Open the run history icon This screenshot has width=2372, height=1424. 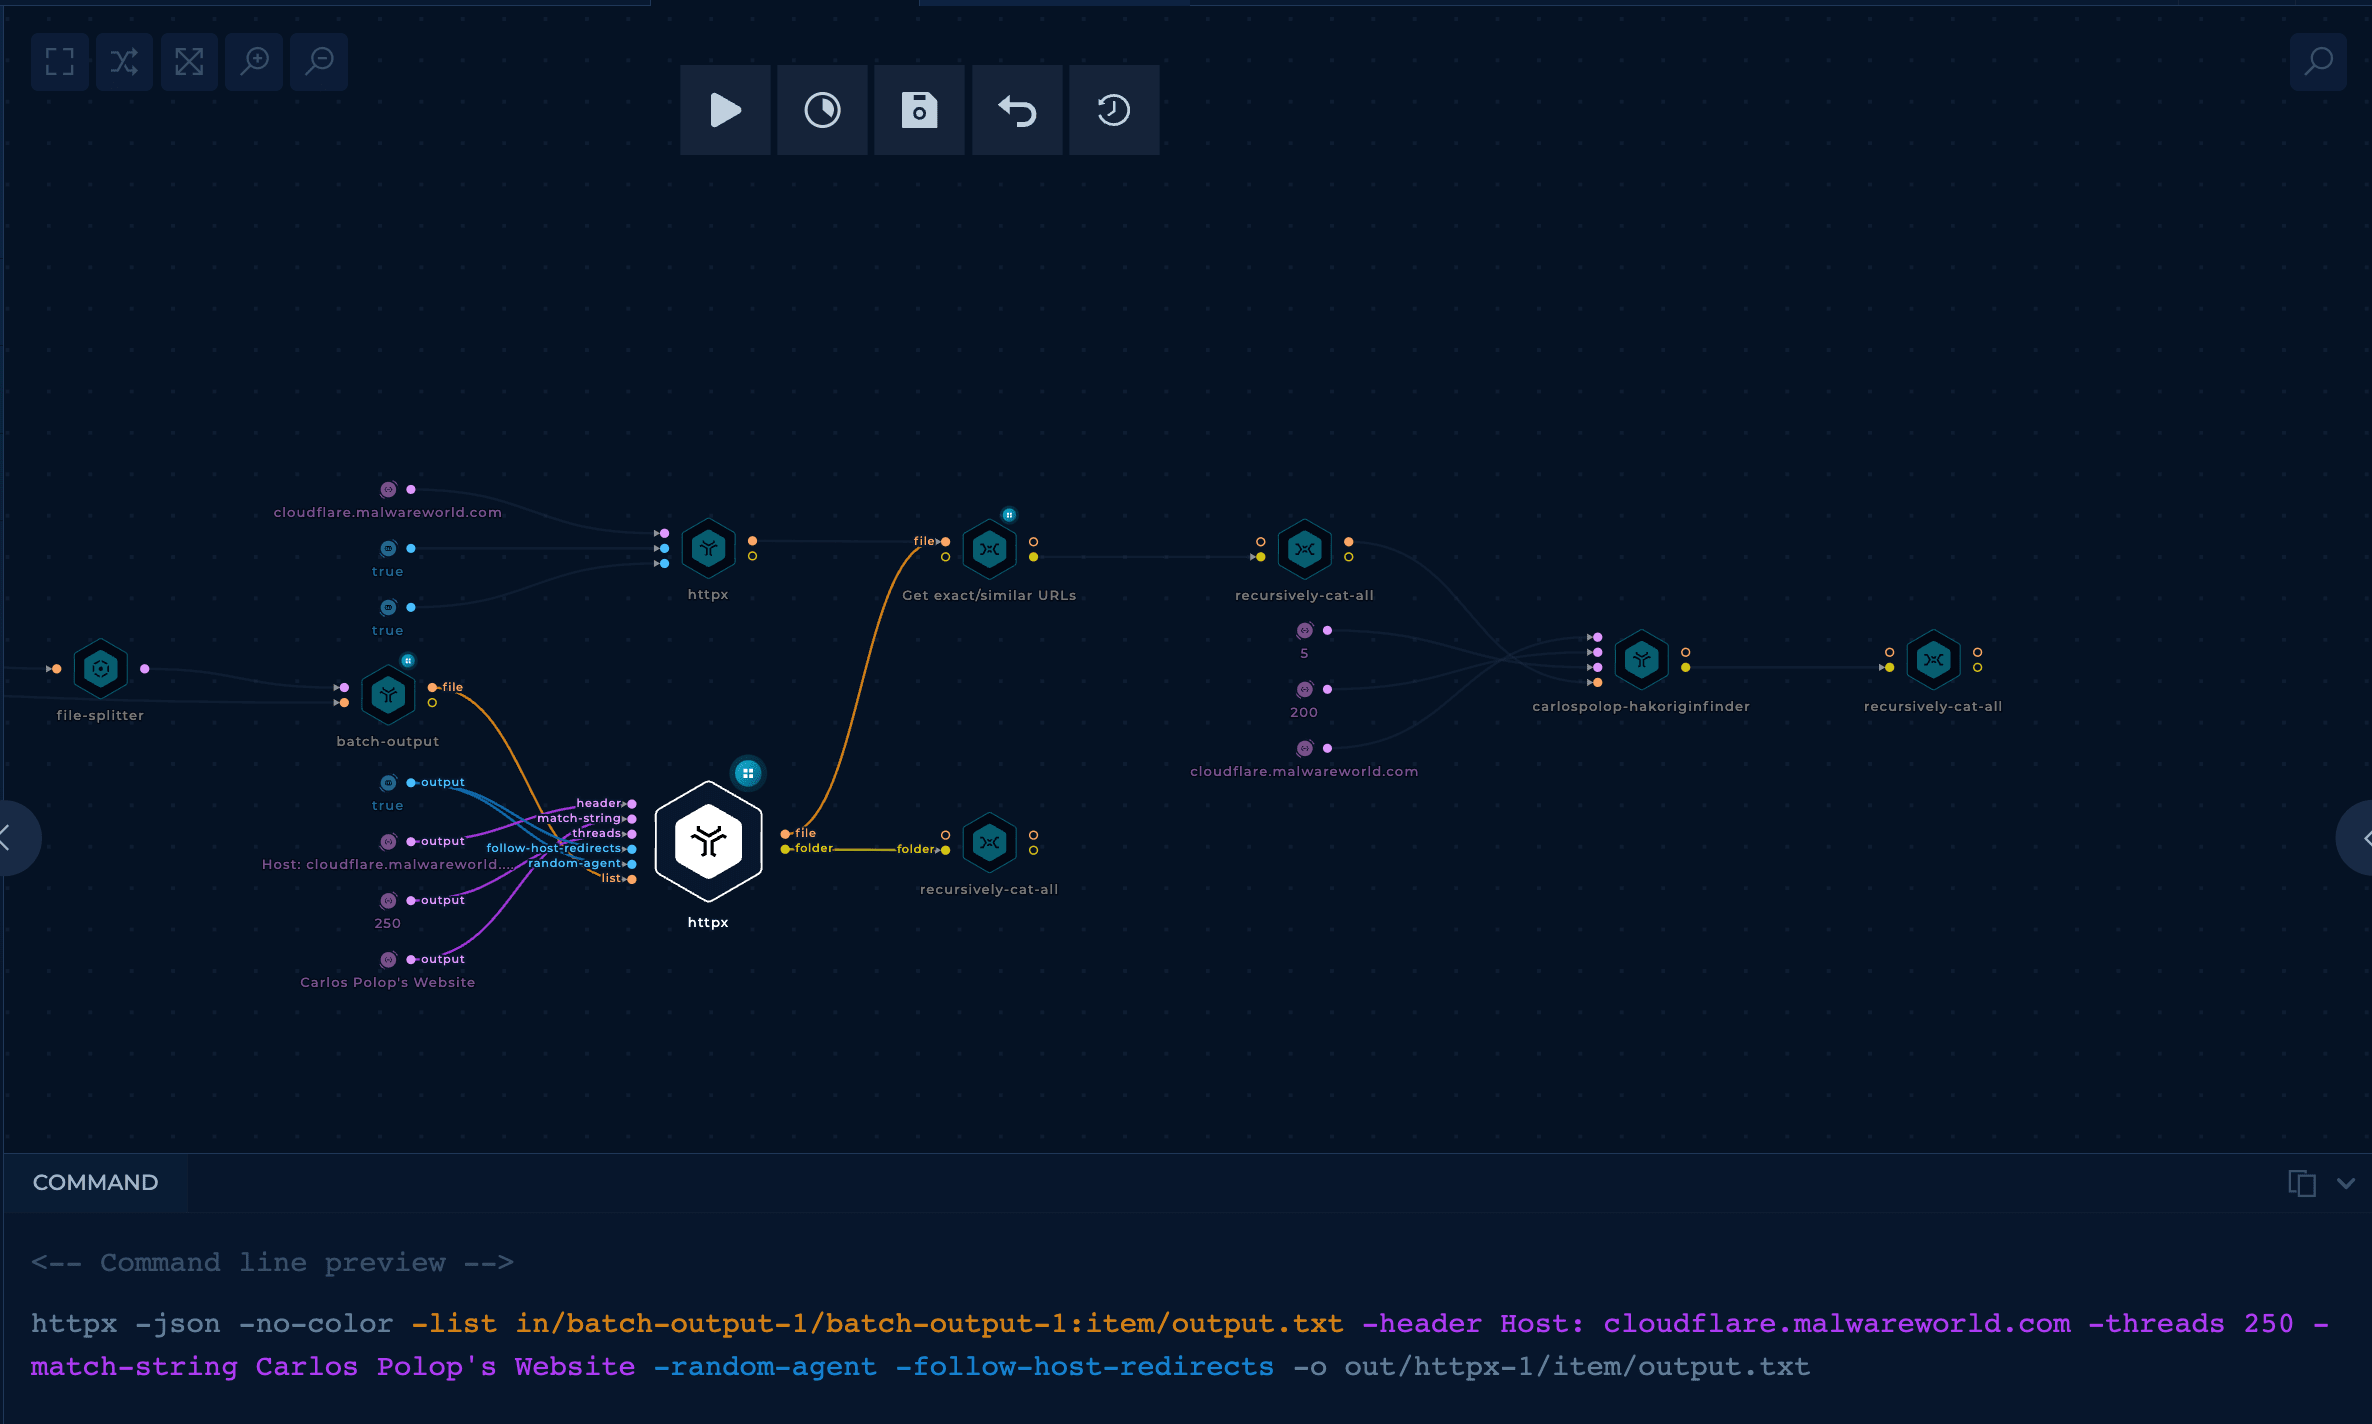(x=1114, y=110)
